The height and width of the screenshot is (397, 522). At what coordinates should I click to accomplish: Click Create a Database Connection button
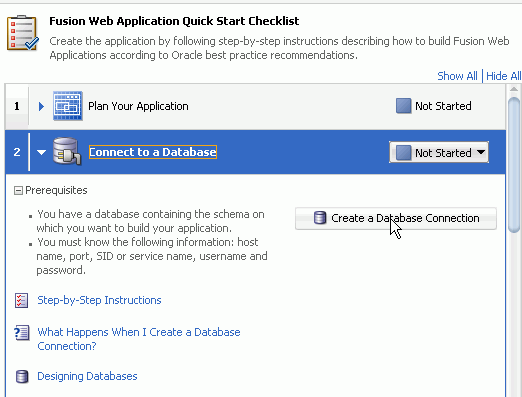click(x=396, y=218)
